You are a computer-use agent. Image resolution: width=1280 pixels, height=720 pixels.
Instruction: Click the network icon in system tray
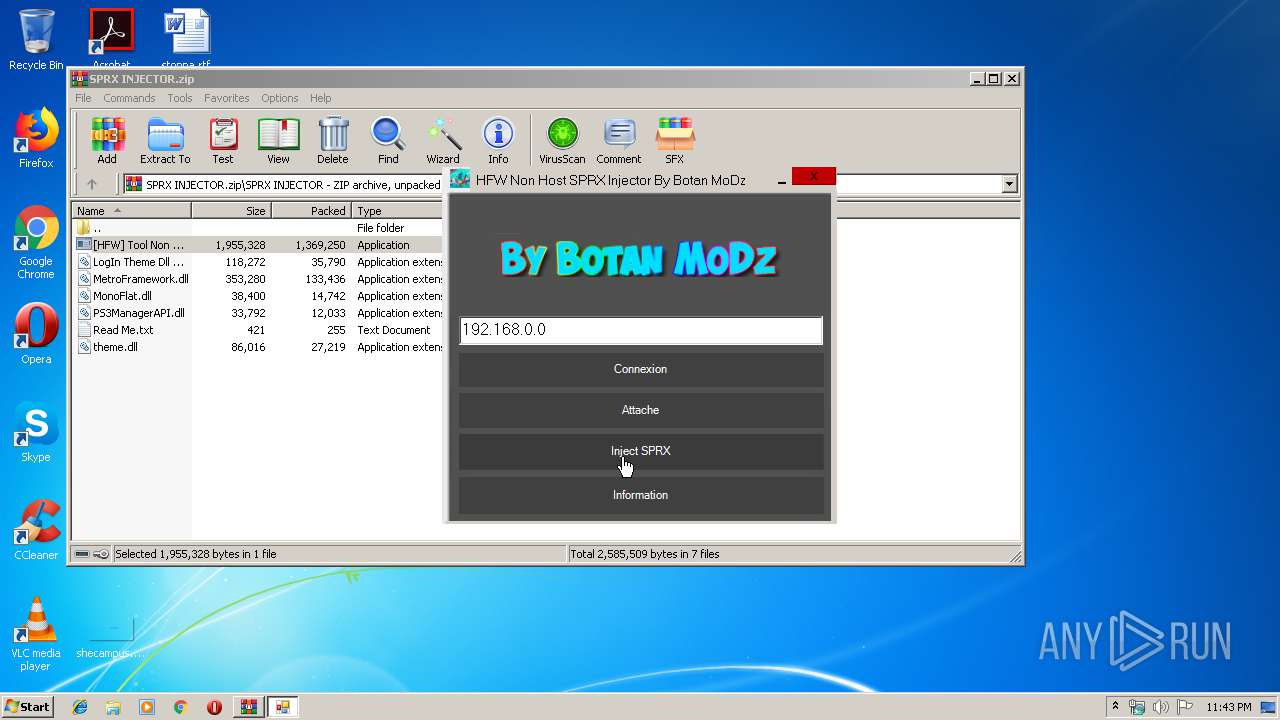point(1138,707)
